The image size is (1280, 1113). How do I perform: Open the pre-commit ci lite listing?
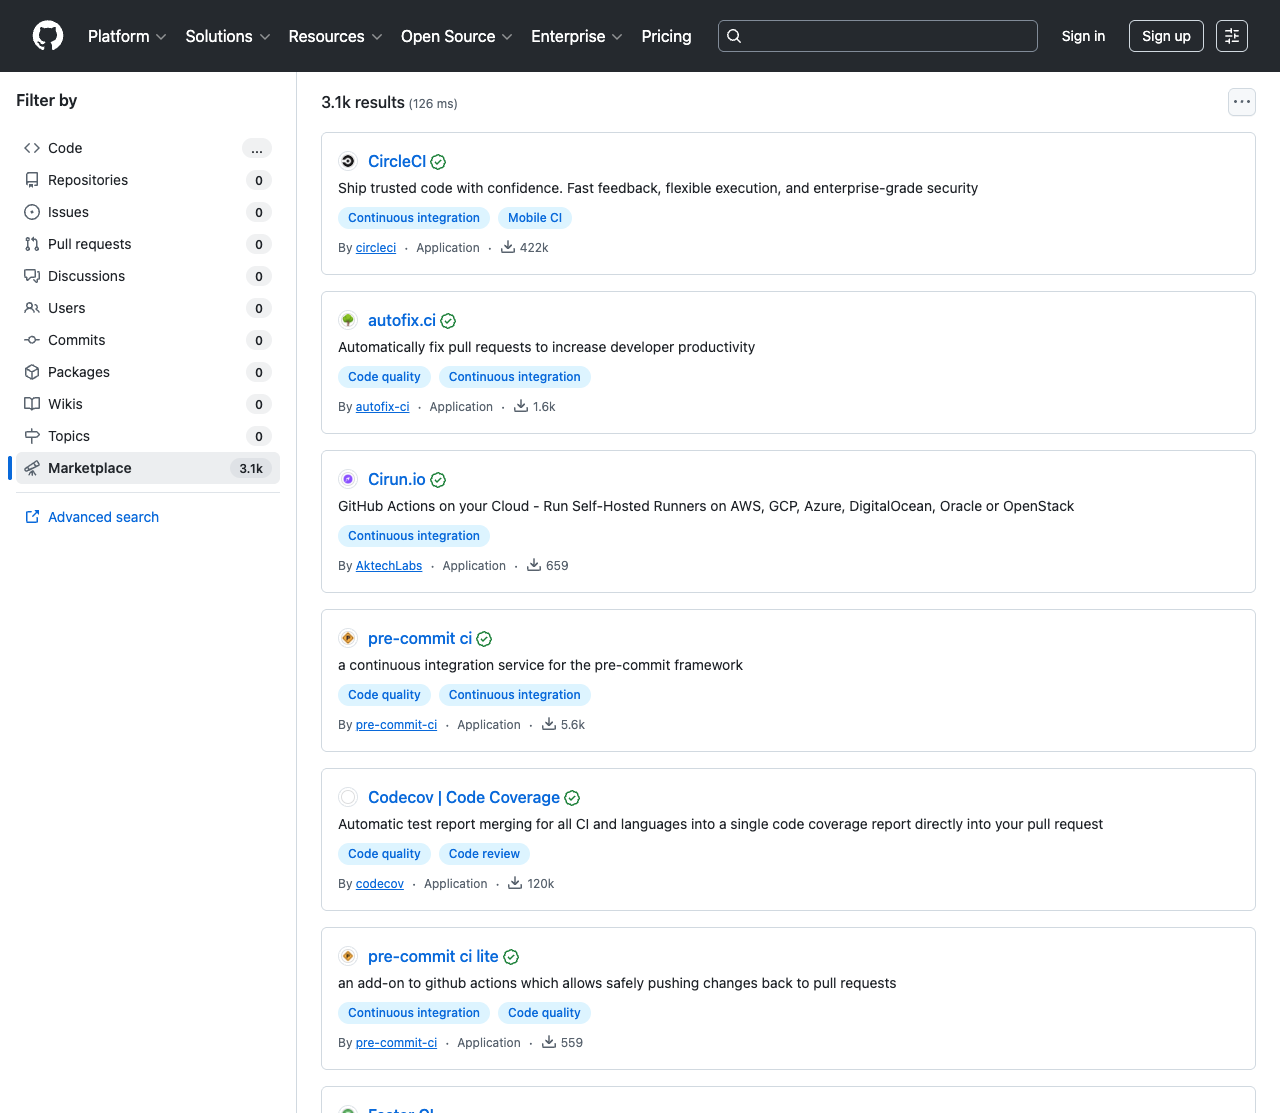433,956
